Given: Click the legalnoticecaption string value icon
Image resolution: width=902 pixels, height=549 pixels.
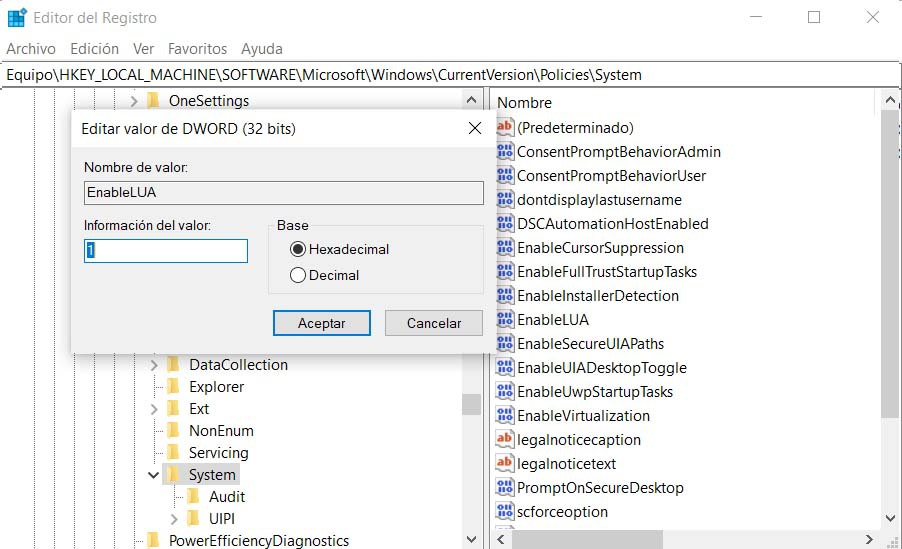Looking at the screenshot, I should pyautogui.click(x=505, y=440).
